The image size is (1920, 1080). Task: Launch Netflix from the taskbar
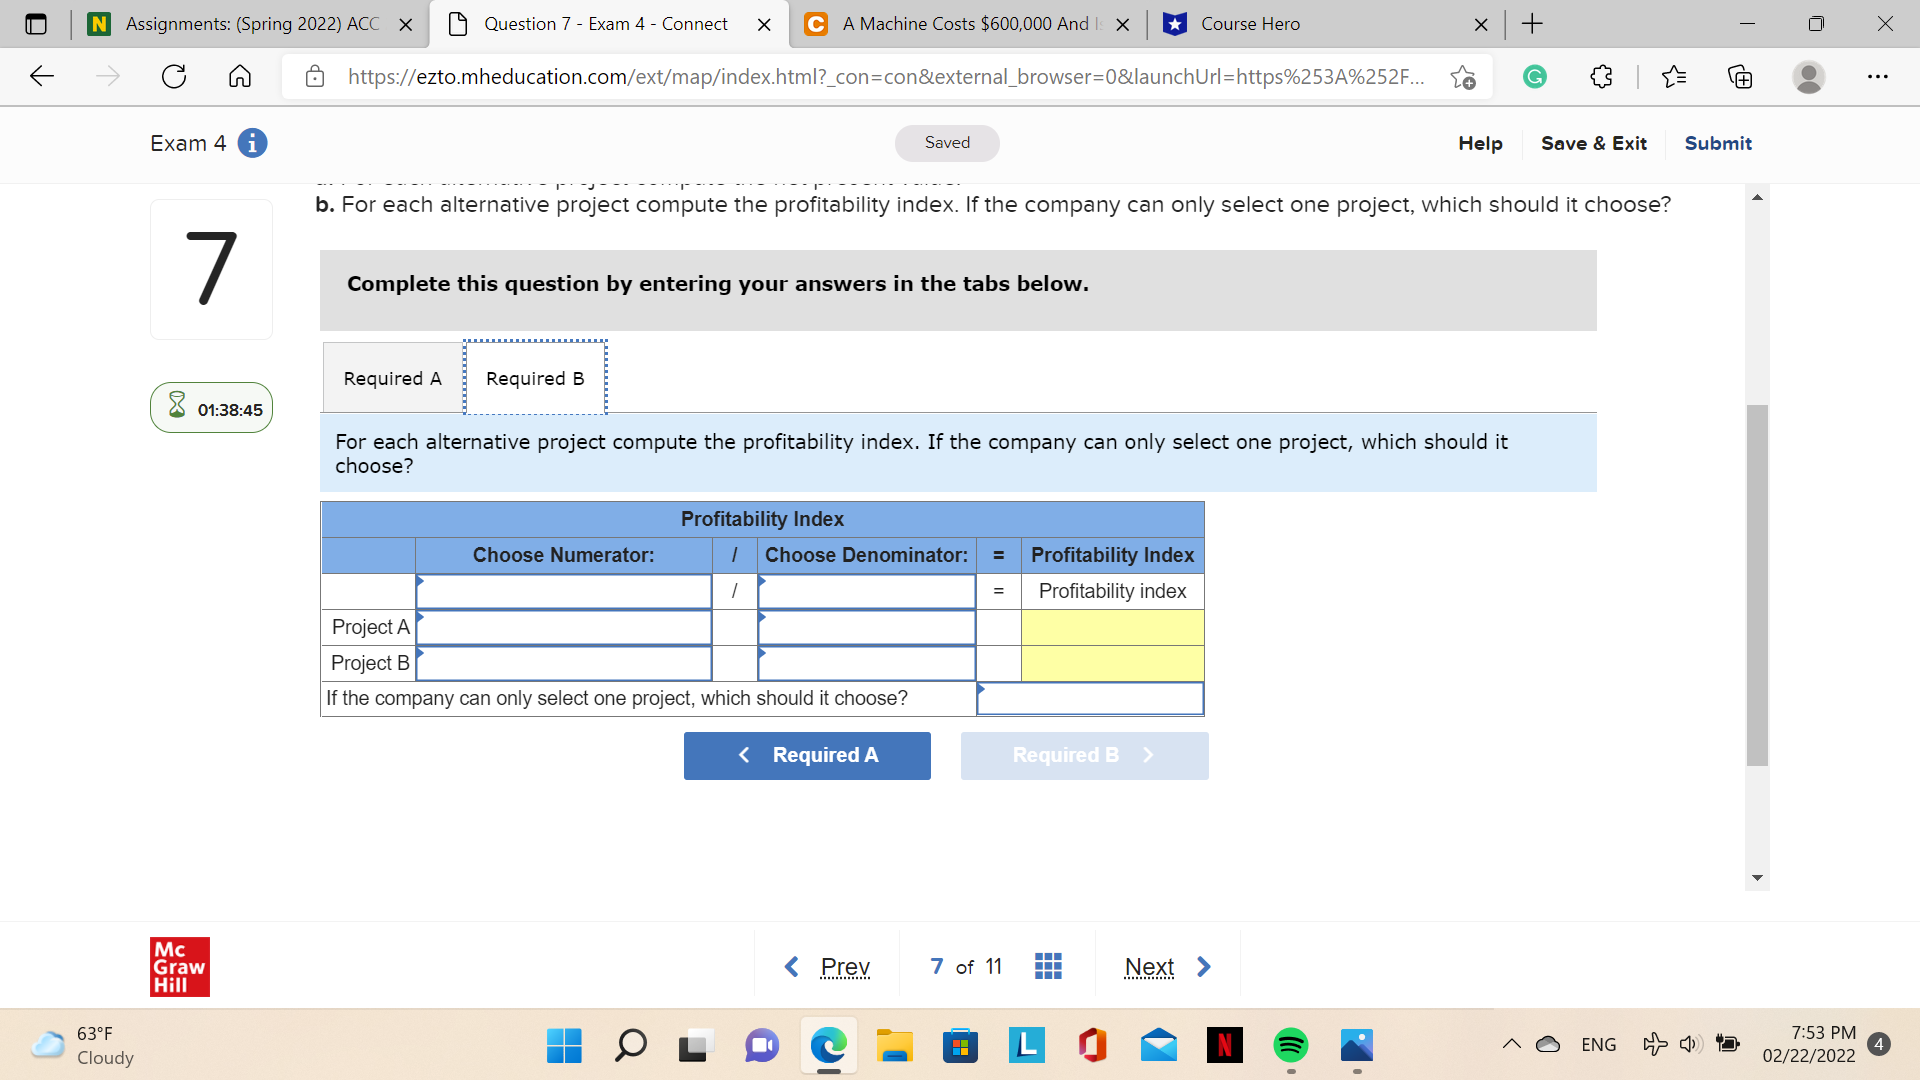[x=1224, y=1045]
